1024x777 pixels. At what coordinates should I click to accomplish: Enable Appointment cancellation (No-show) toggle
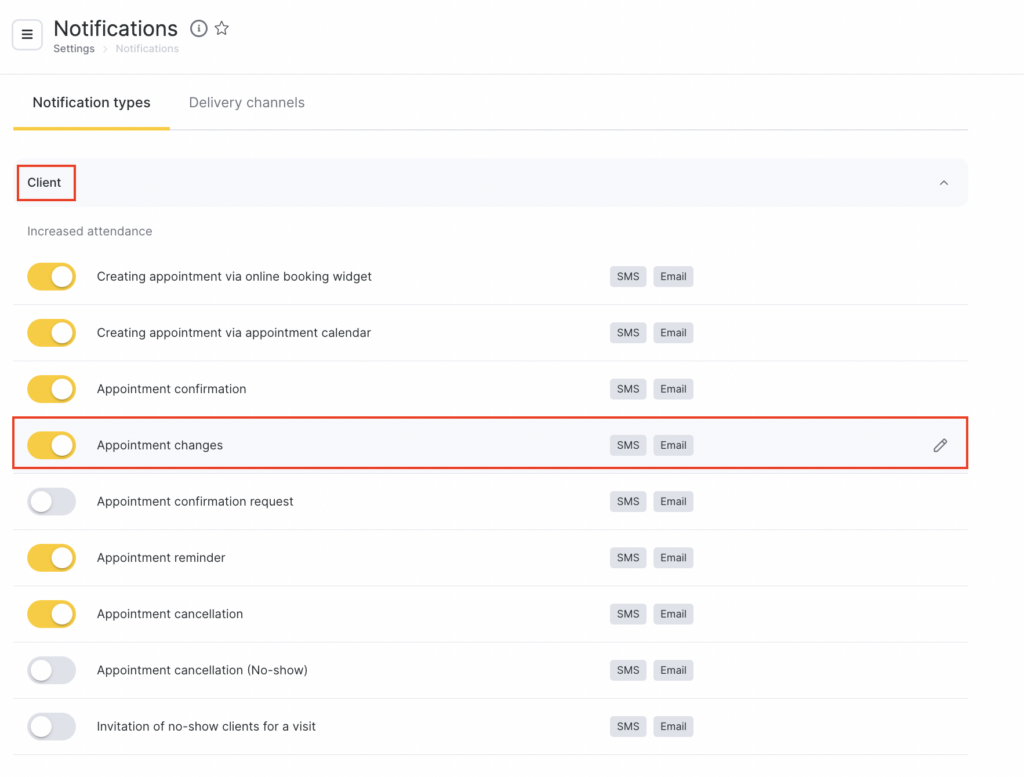click(51, 670)
